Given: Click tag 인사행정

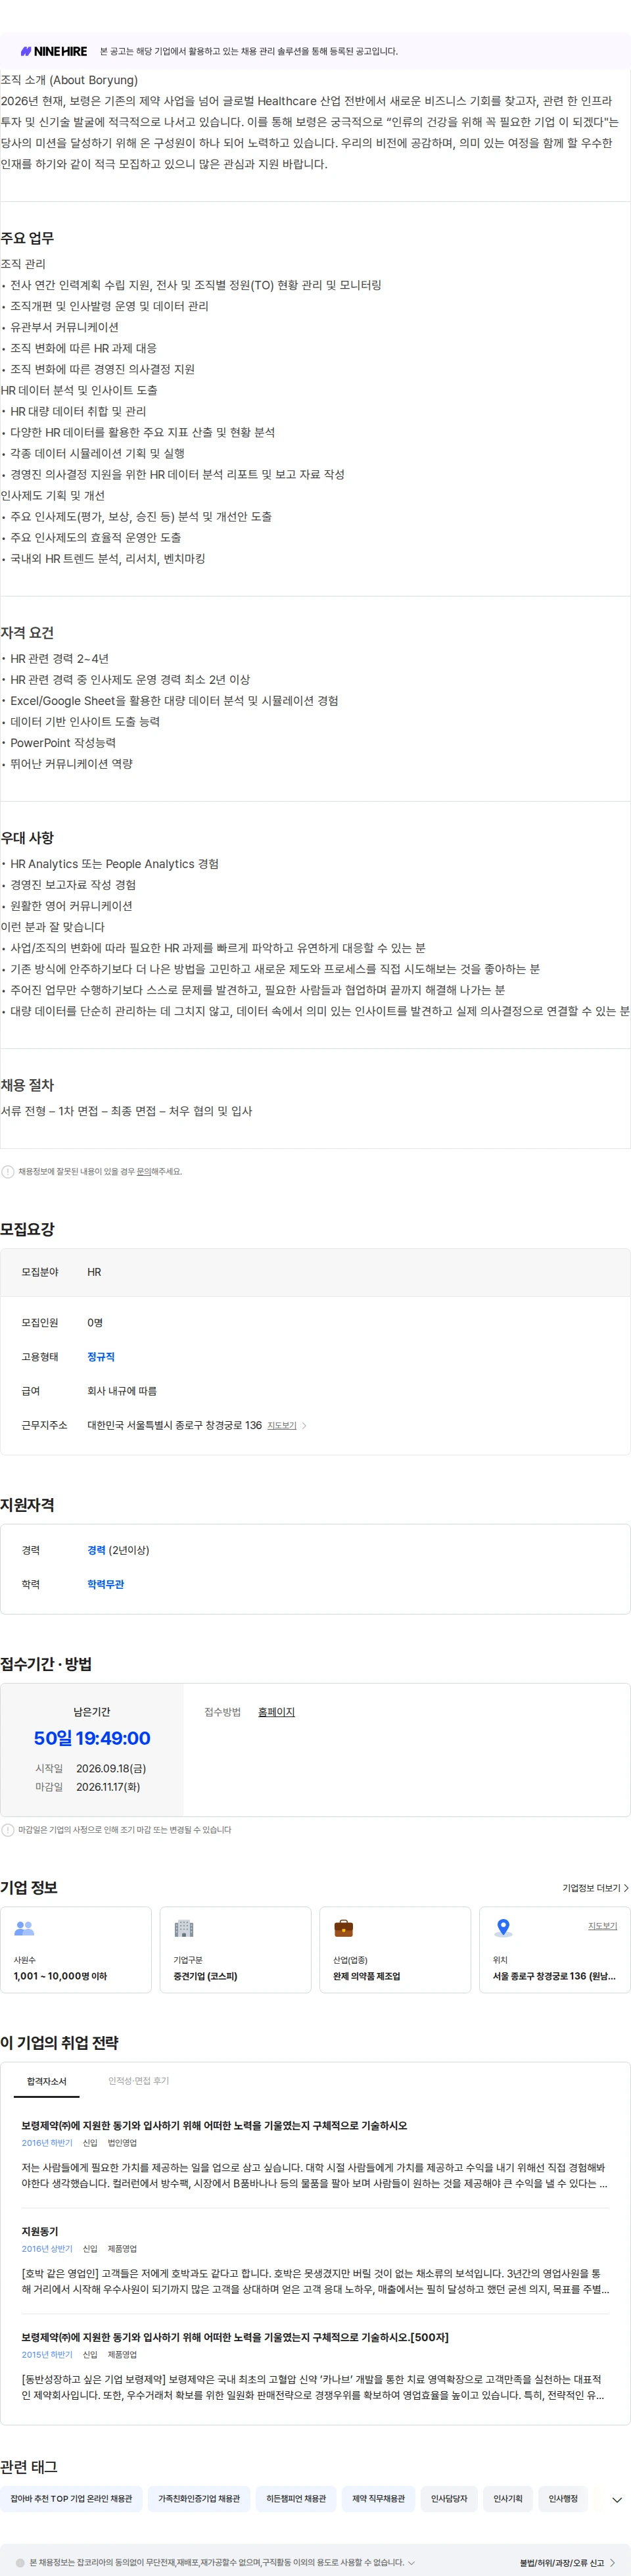Looking at the screenshot, I should [x=563, y=2499].
